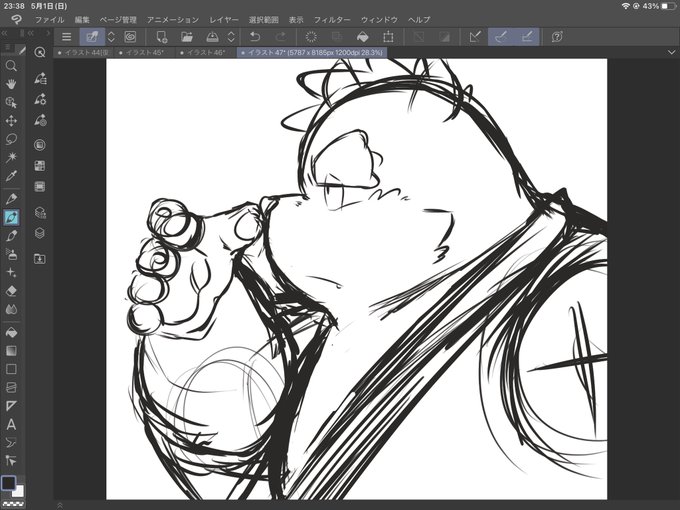Open the Color History palette

40,186
